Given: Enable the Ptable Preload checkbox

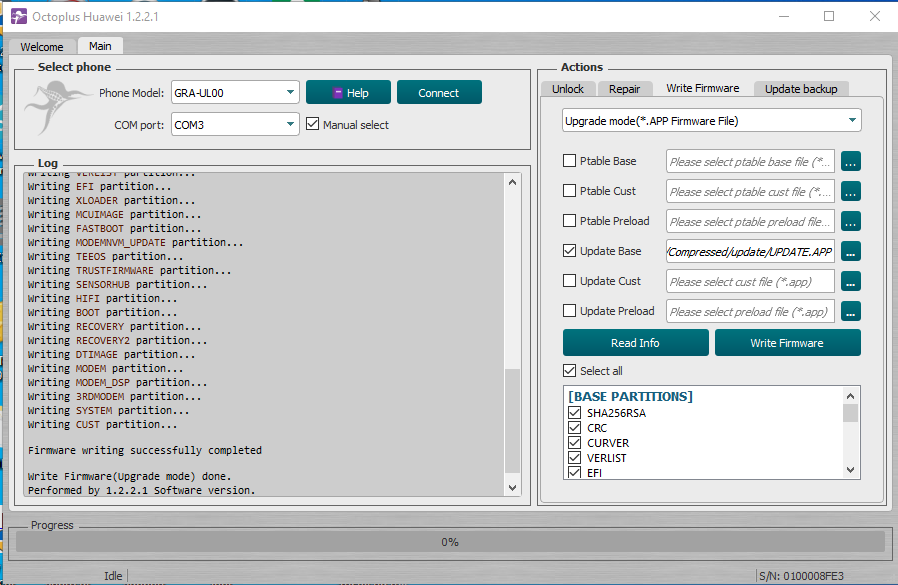Looking at the screenshot, I should [x=569, y=221].
